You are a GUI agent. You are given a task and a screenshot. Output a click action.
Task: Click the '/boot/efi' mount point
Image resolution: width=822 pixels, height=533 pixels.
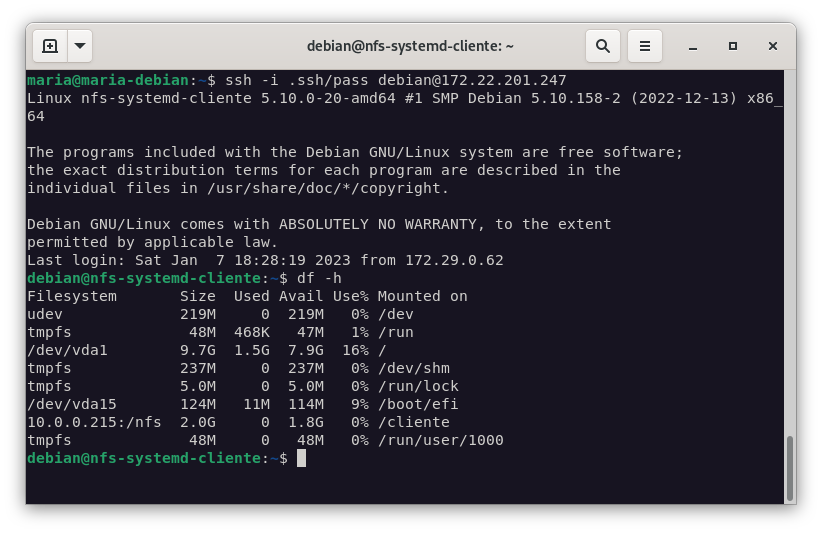(x=418, y=404)
